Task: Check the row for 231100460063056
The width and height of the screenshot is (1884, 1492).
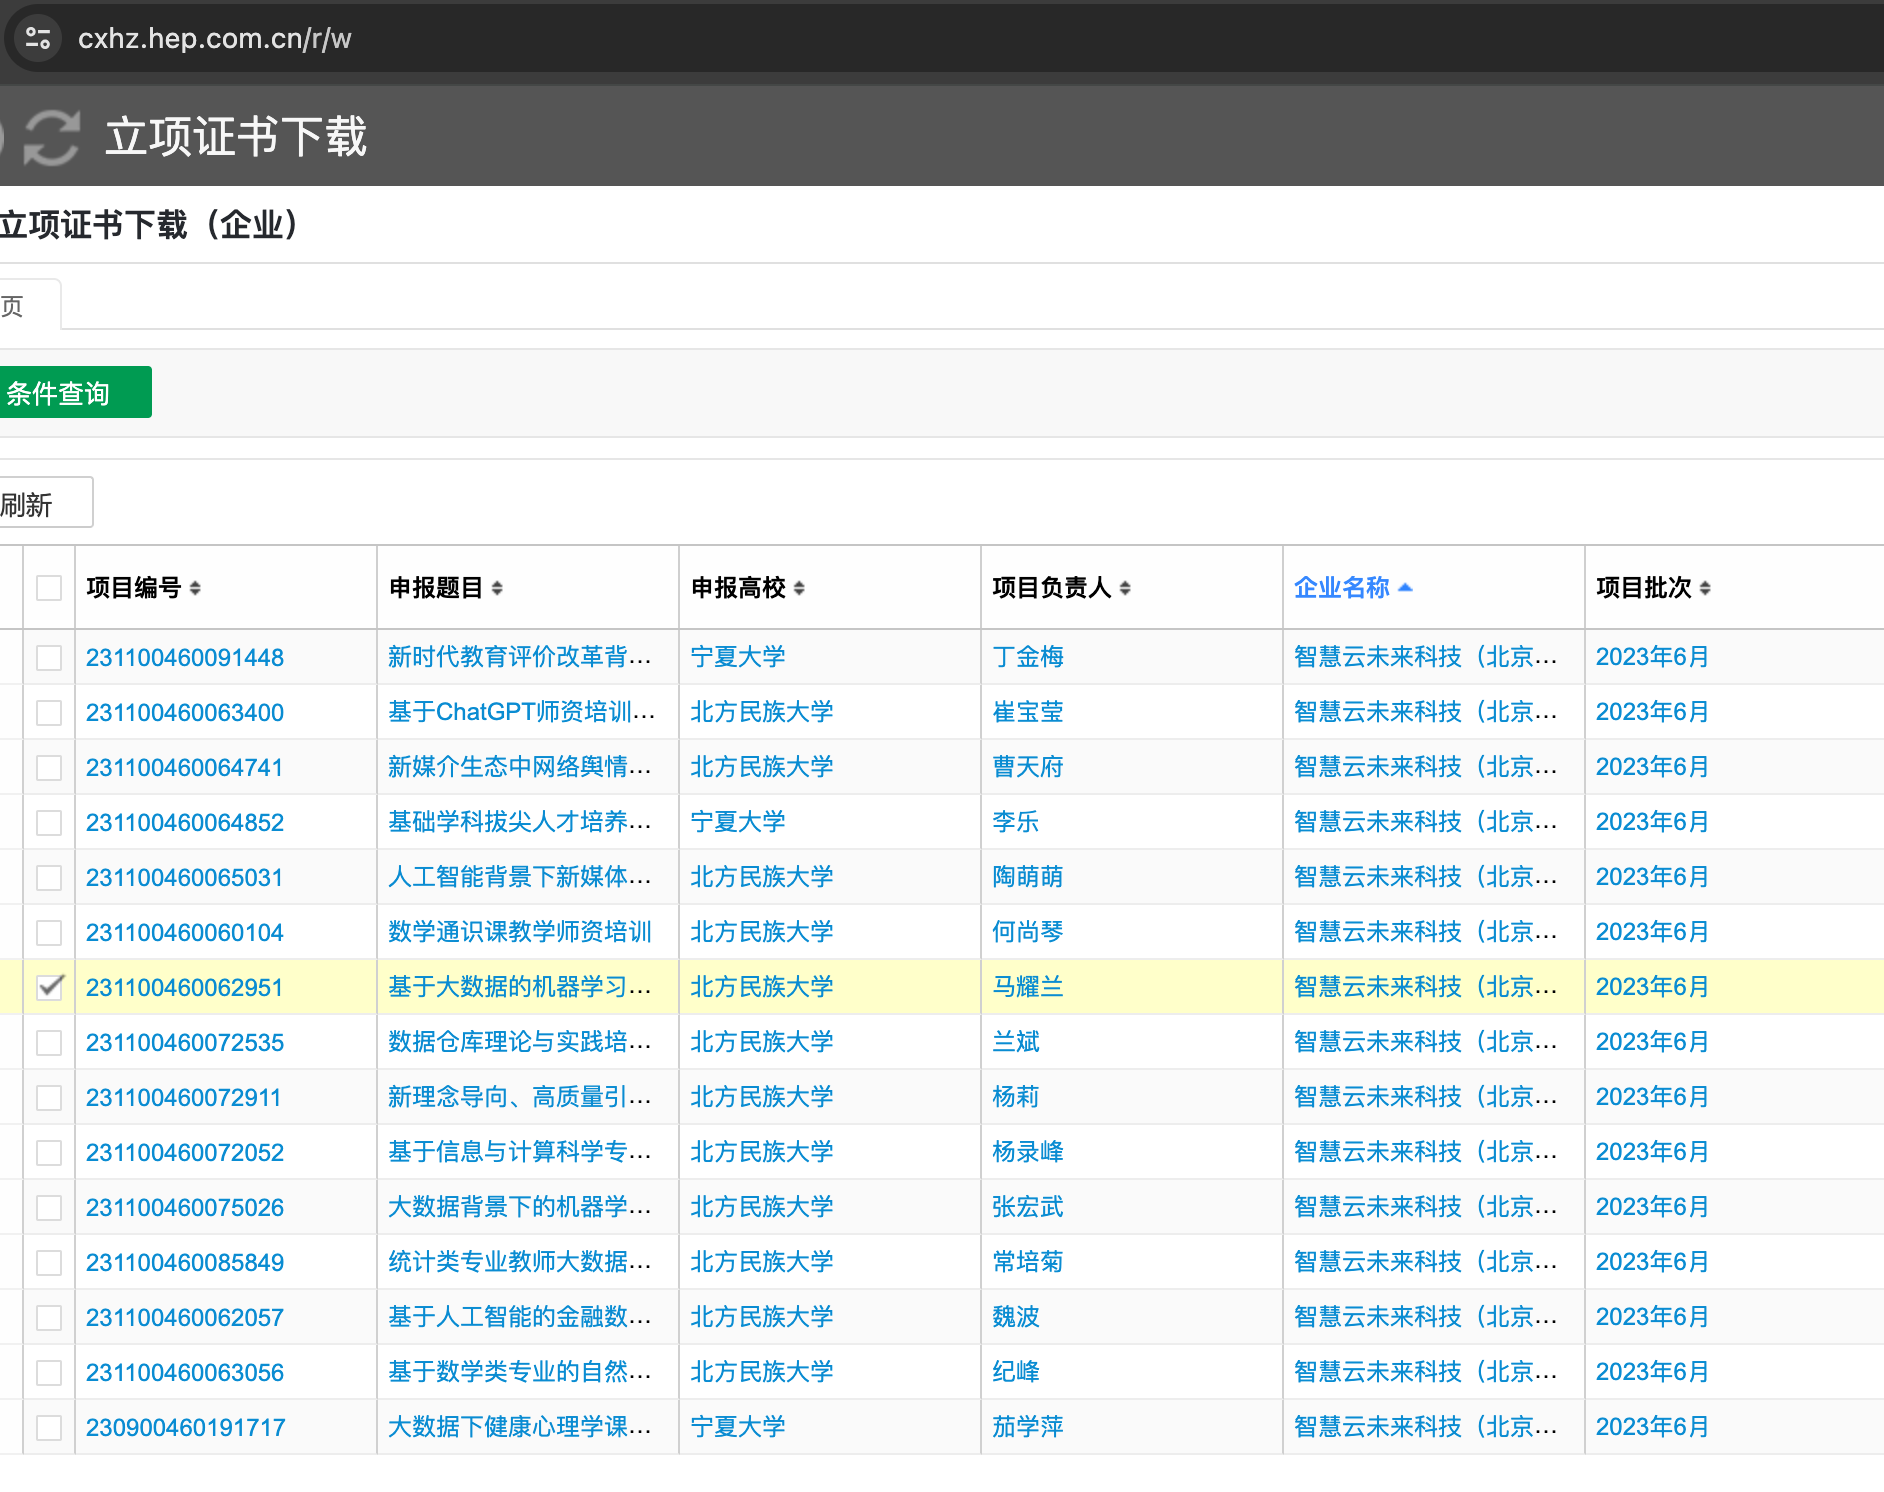Action: coord(49,1372)
